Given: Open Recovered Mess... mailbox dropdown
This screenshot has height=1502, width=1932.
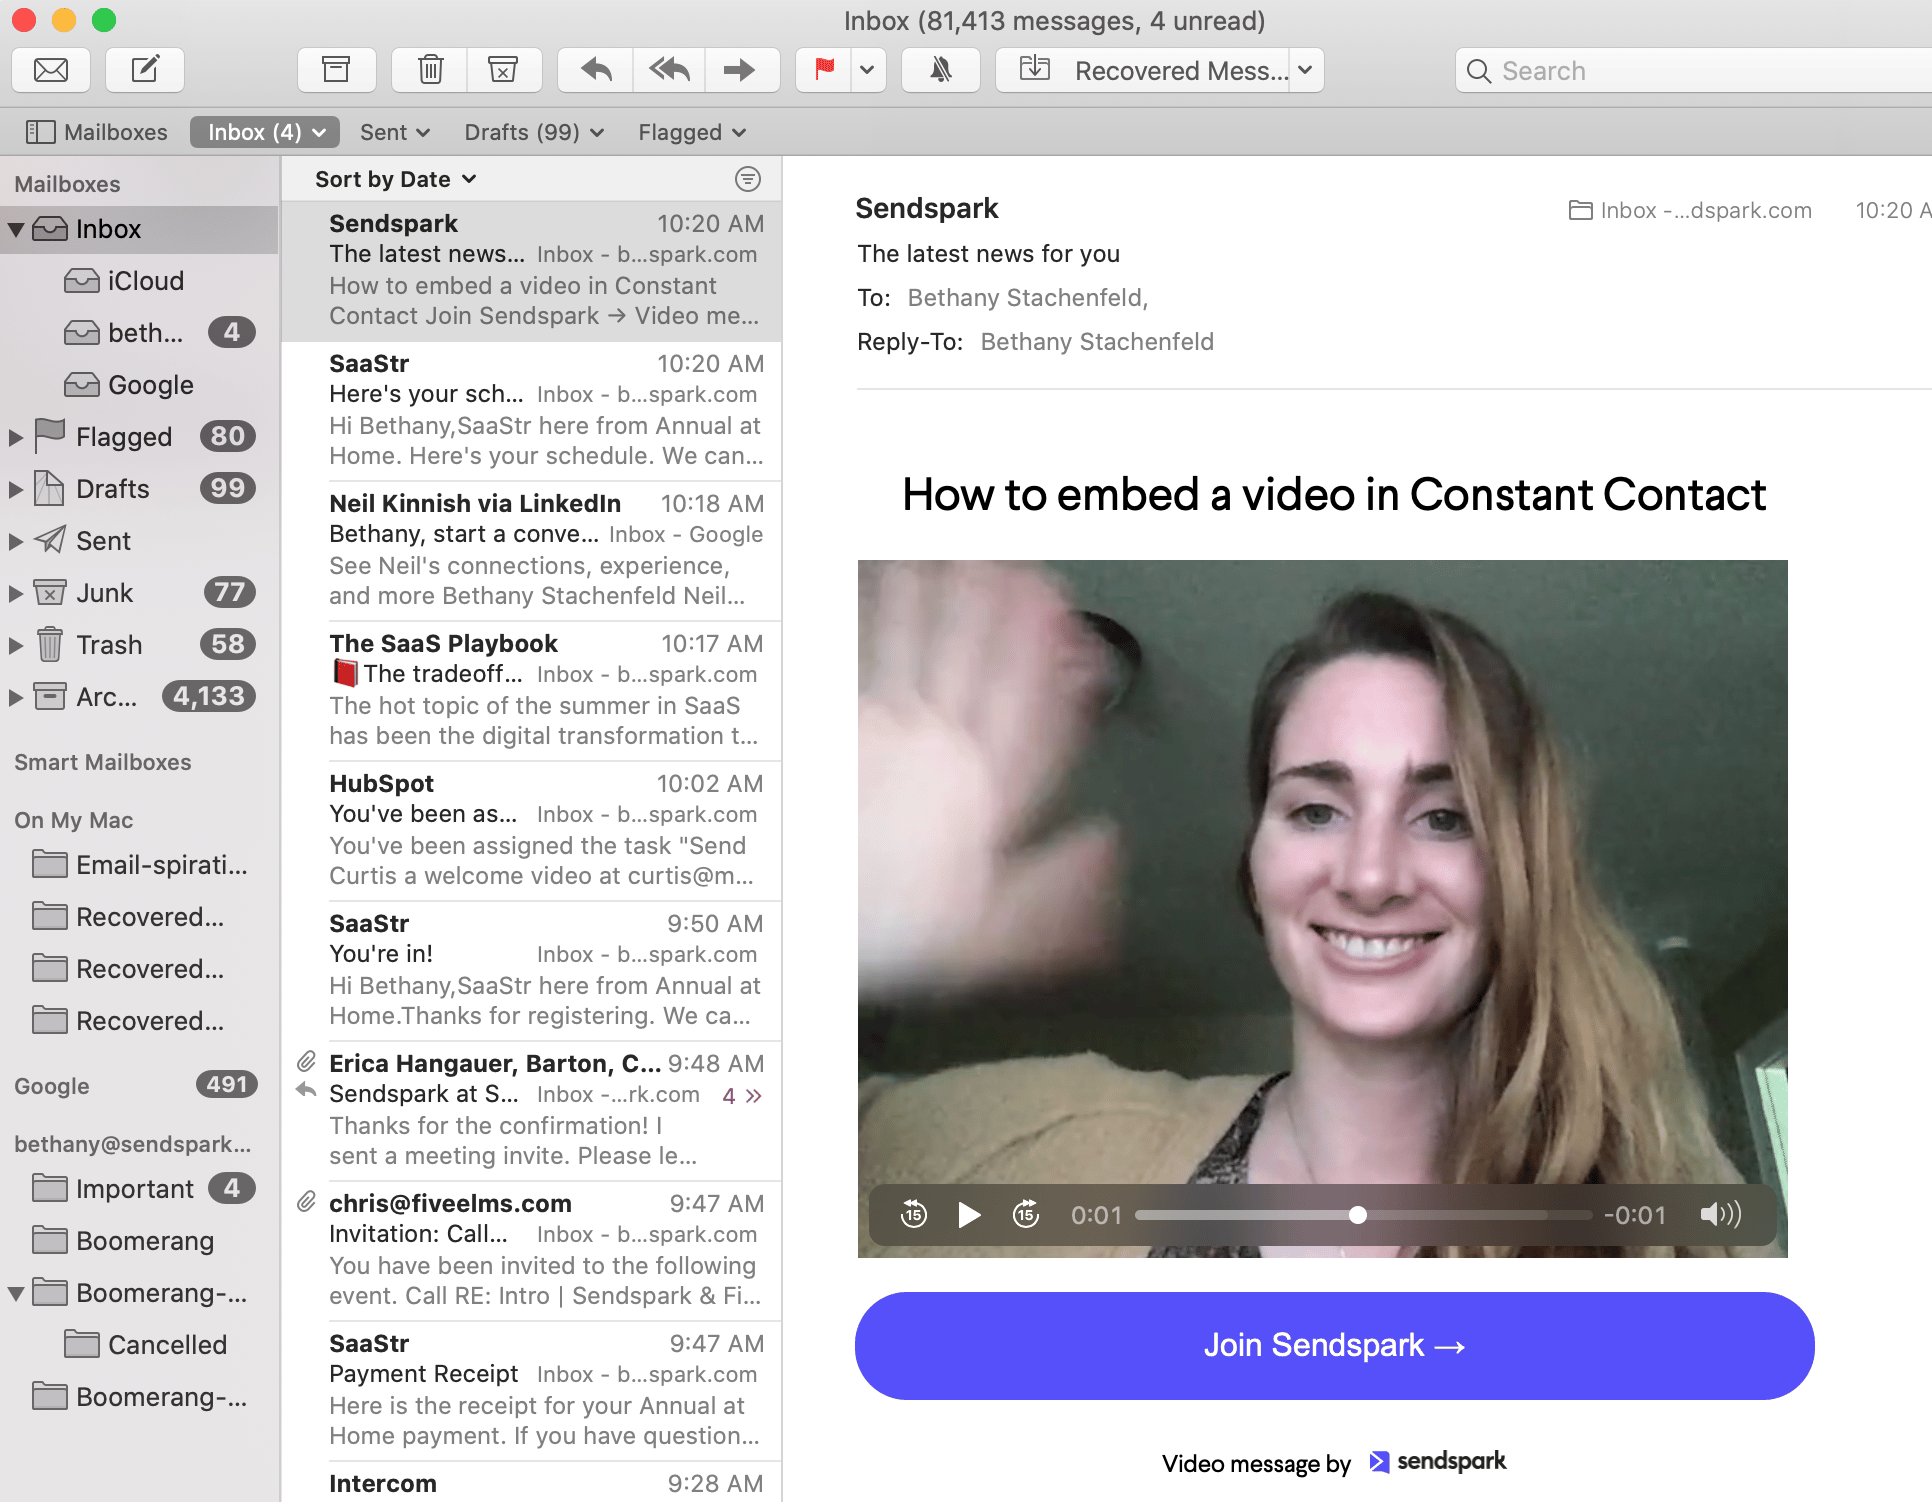Looking at the screenshot, I should coord(1305,70).
